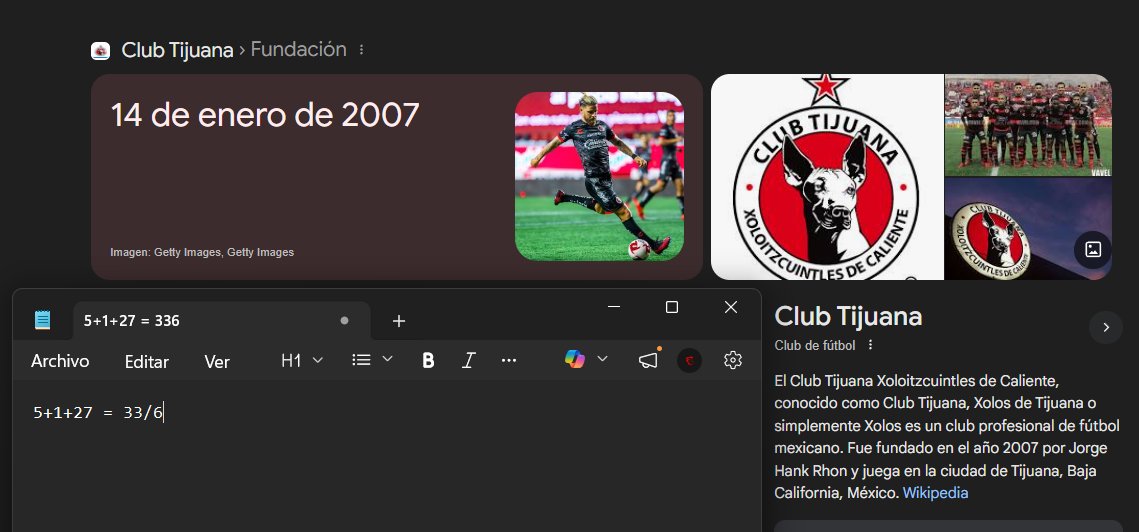Toggle italic formatting in Notepad
Screen dimensions: 1139x532
[x=469, y=360]
